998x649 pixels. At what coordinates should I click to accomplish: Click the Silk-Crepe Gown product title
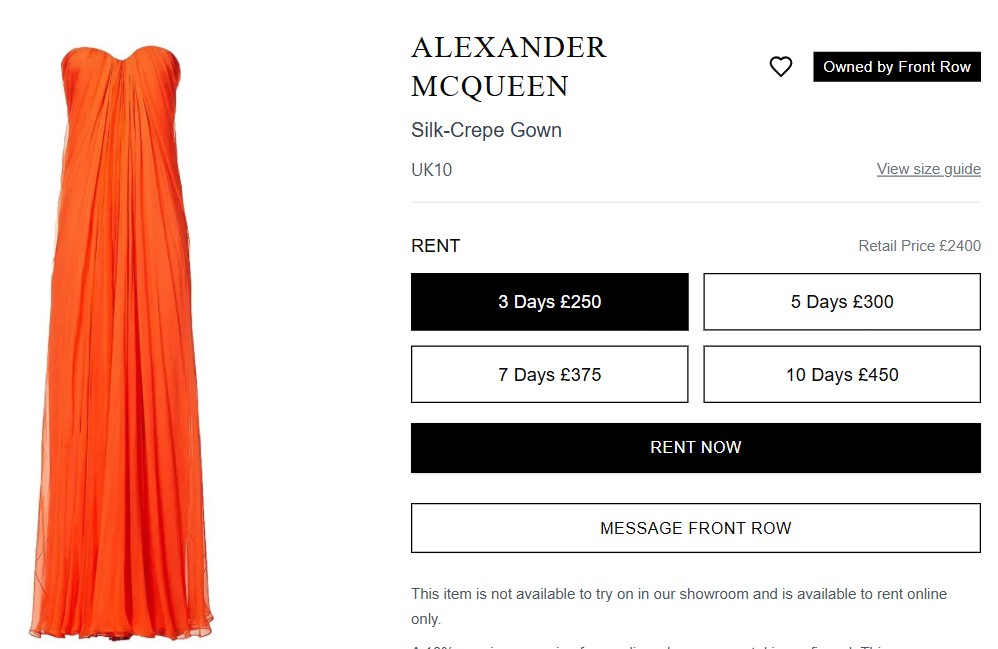tap(486, 130)
